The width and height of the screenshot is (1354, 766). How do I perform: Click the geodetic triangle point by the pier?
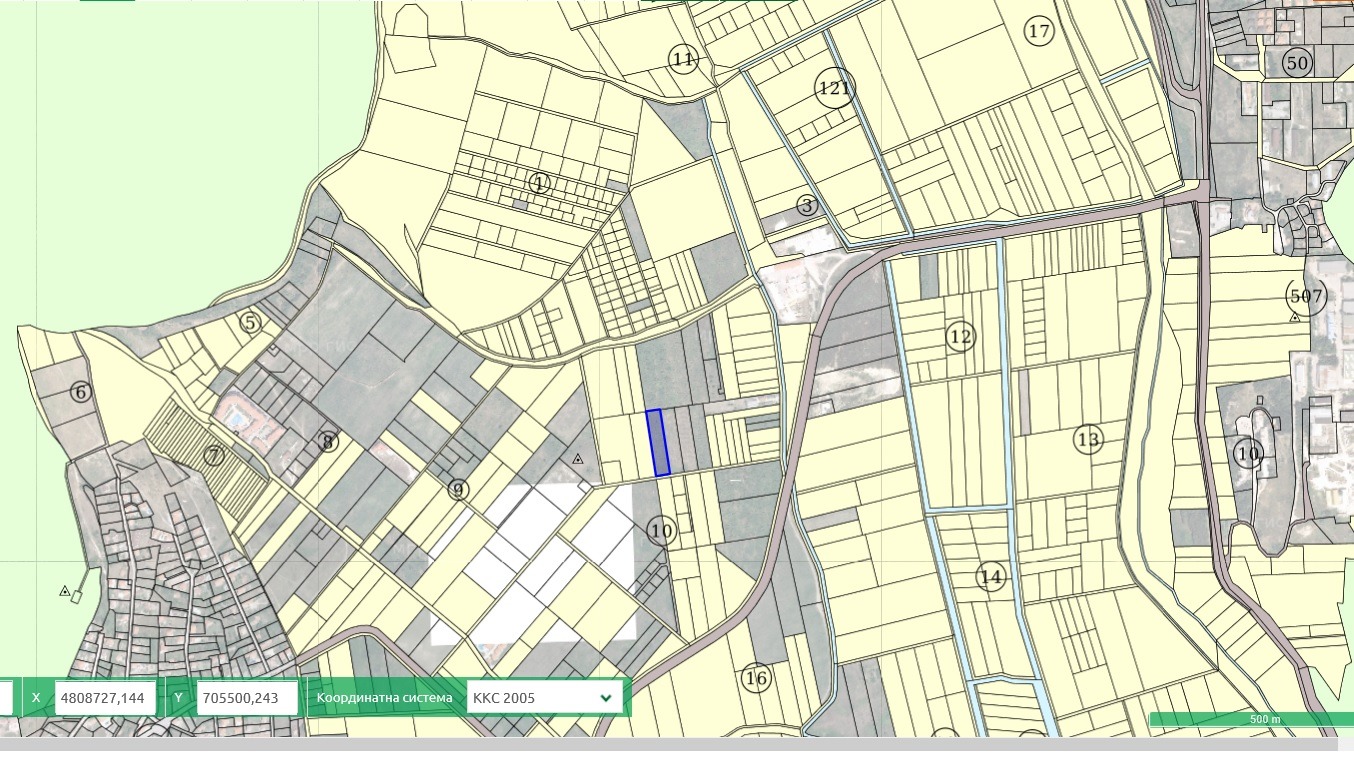pos(65,591)
